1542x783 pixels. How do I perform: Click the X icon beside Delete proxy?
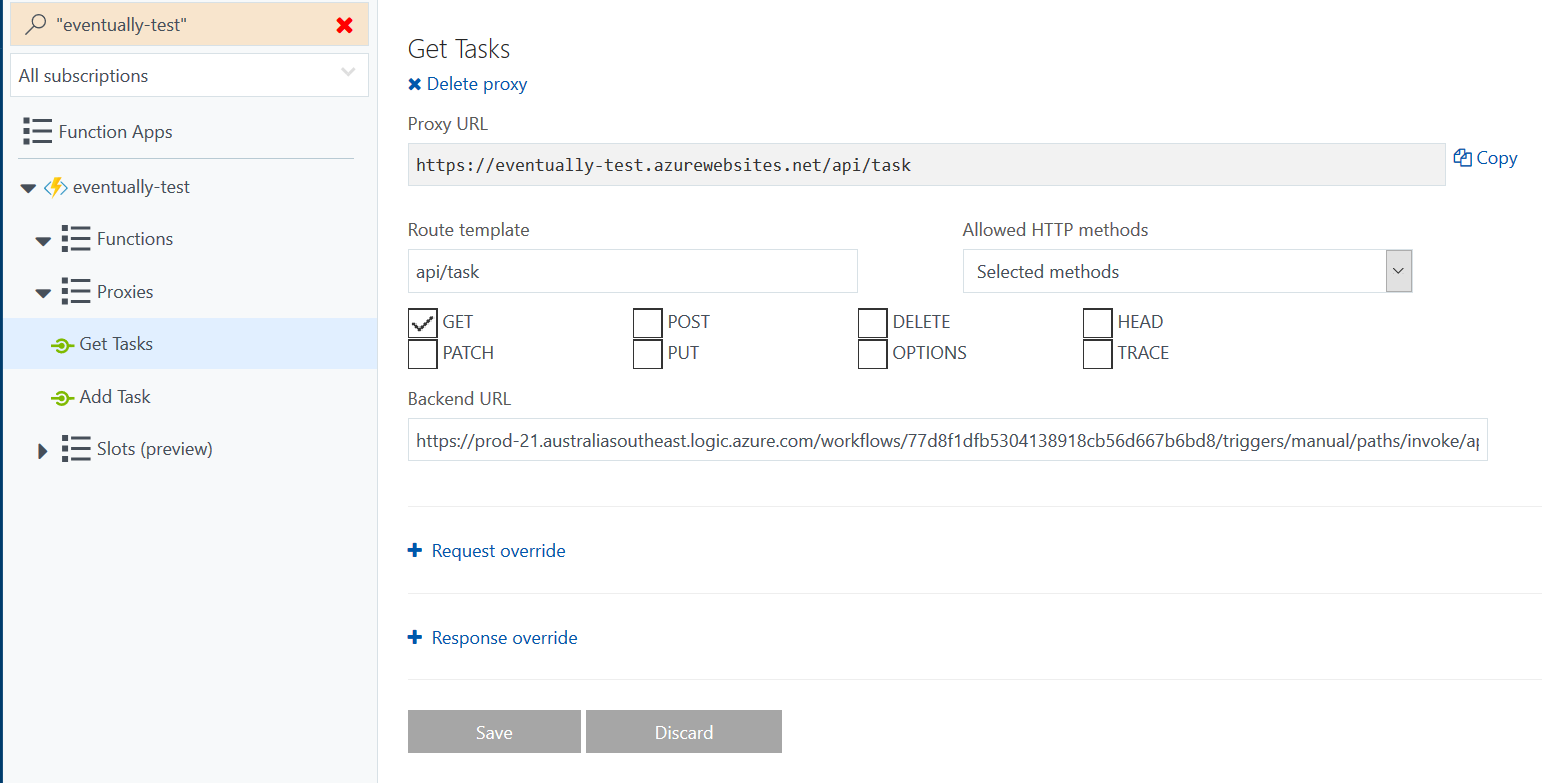point(415,84)
